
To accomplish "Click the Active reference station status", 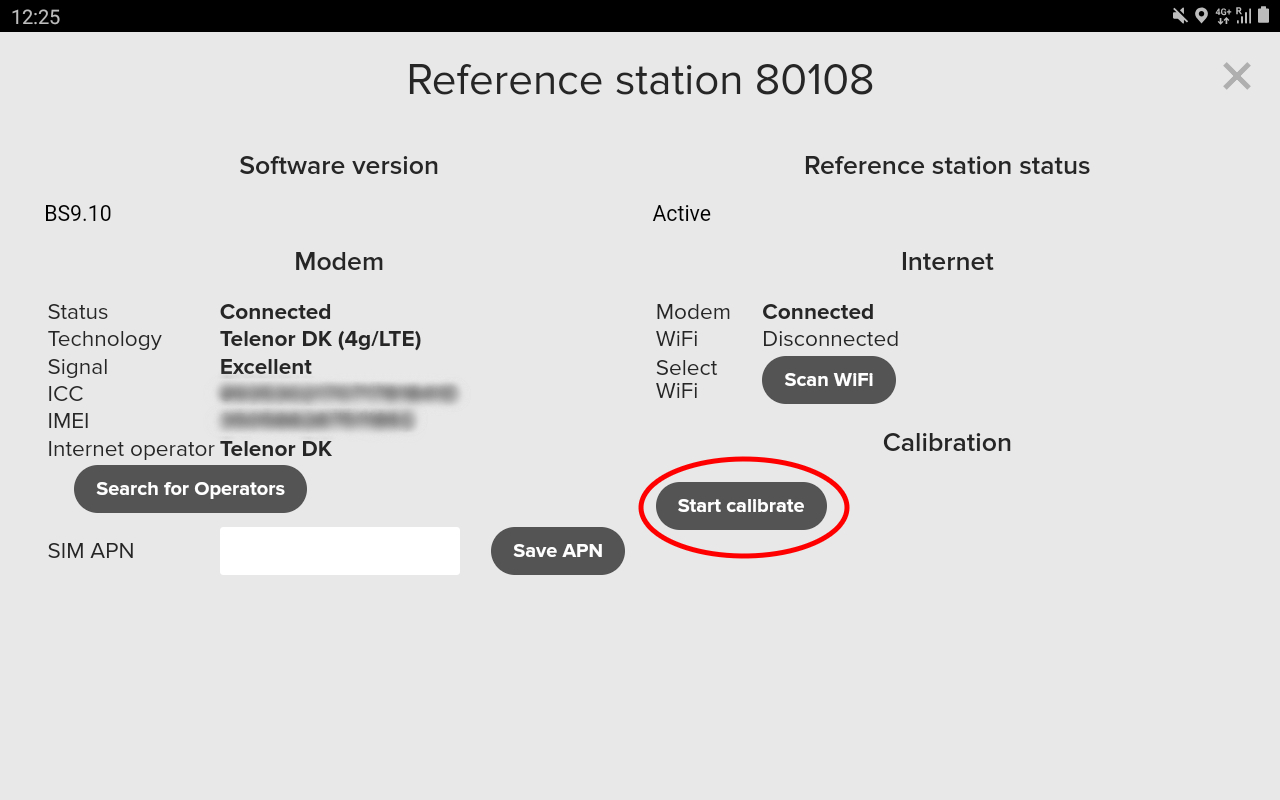I will 681,214.
